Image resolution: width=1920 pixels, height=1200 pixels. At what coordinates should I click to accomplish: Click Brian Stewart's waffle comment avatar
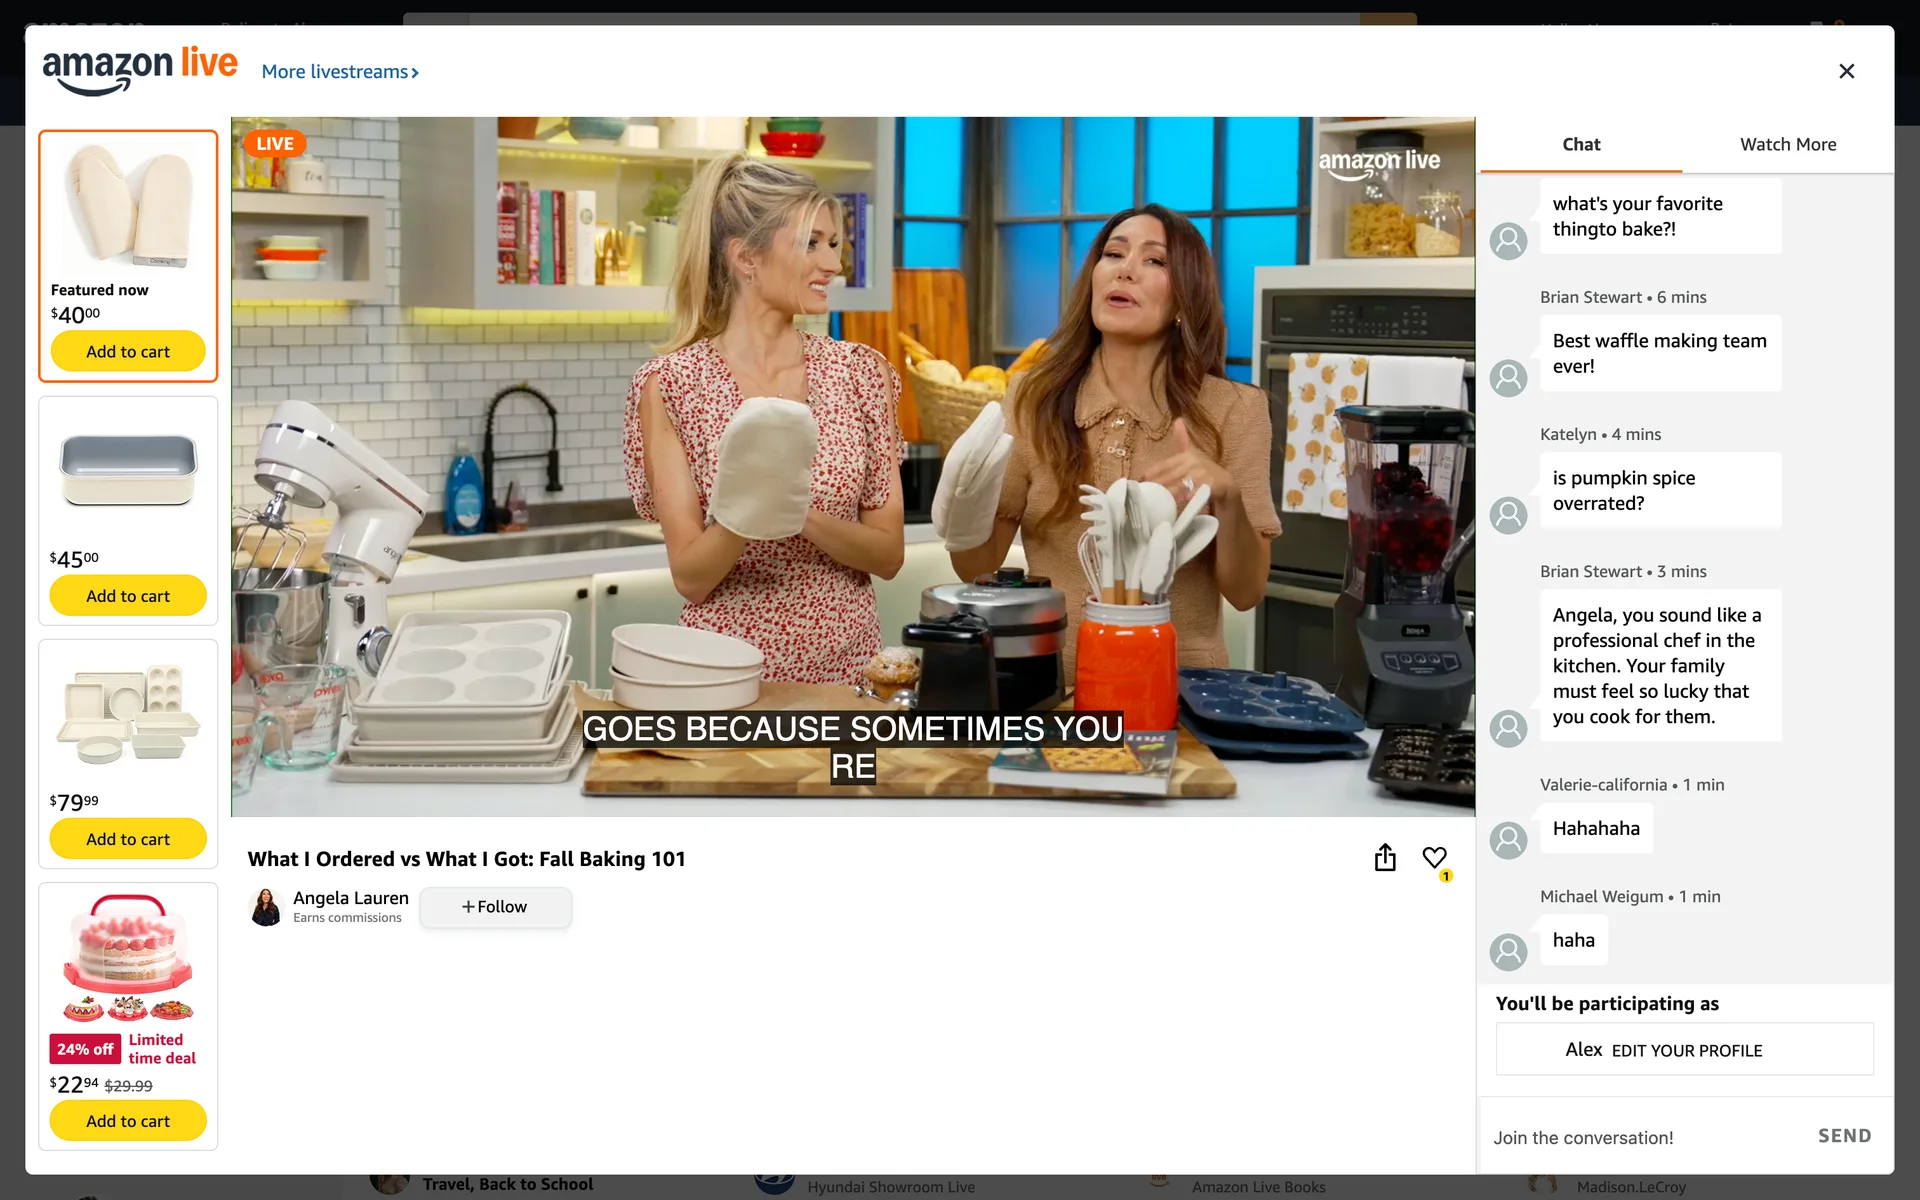(x=1508, y=378)
